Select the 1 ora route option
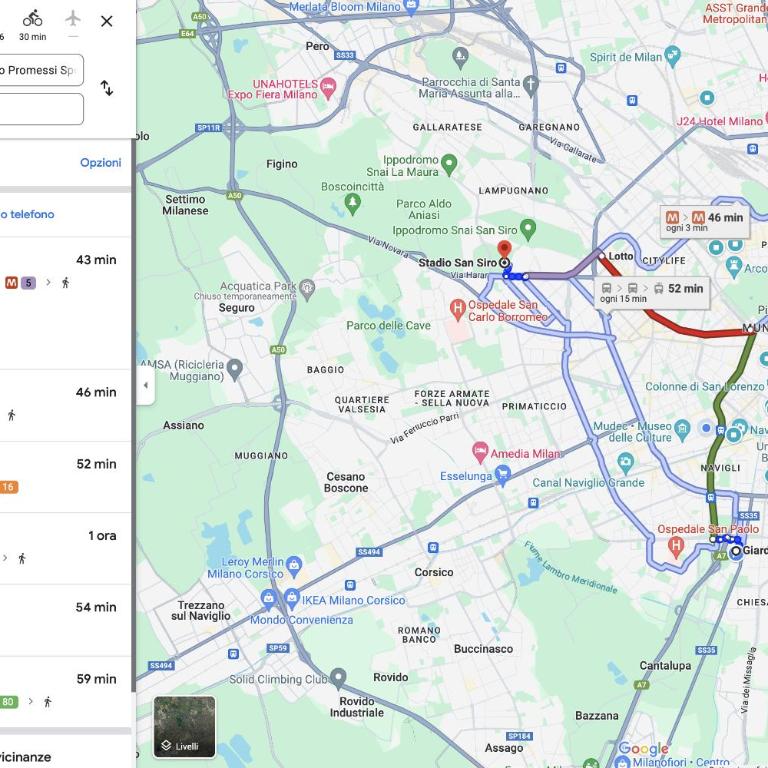This screenshot has height=768, width=768. pos(65,549)
